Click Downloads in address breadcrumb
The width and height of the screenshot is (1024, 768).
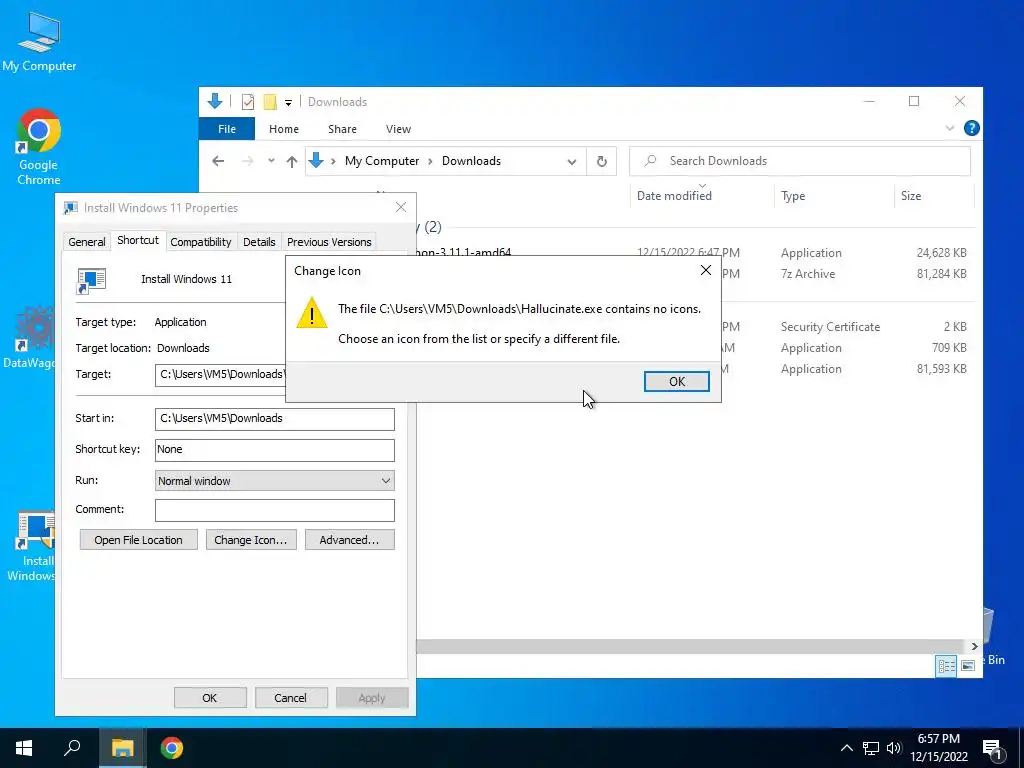click(471, 161)
